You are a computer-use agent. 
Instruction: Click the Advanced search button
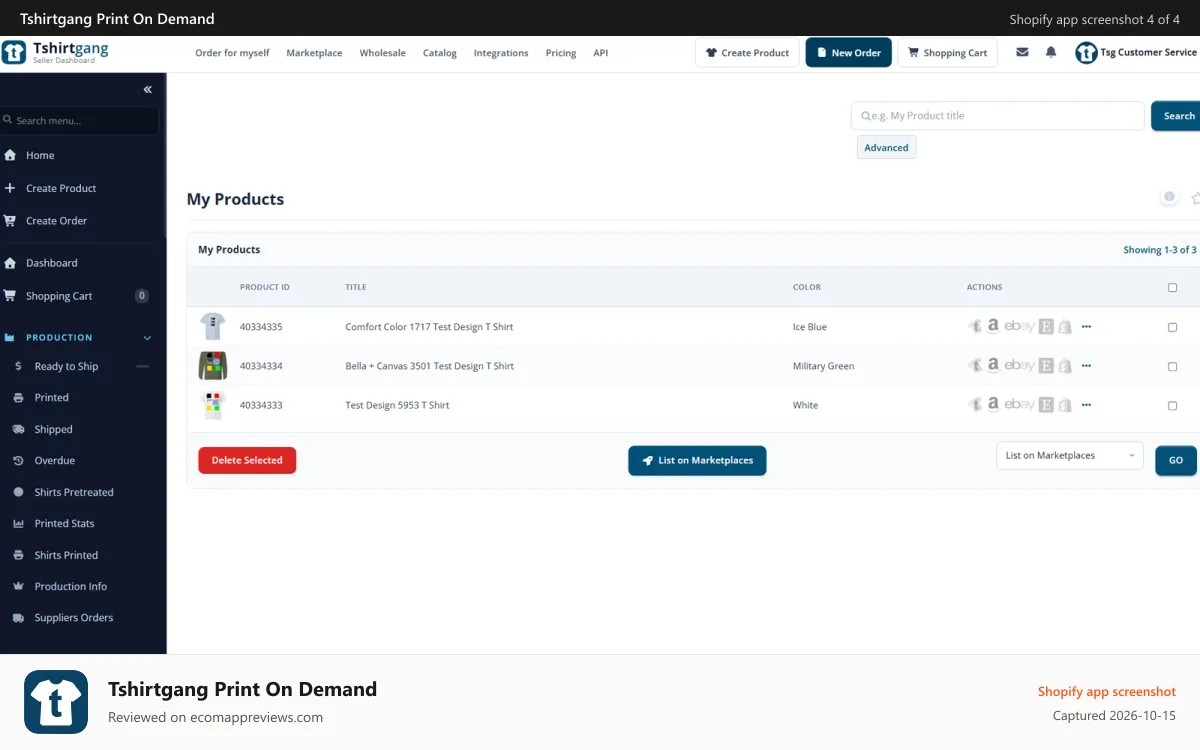pos(886,148)
